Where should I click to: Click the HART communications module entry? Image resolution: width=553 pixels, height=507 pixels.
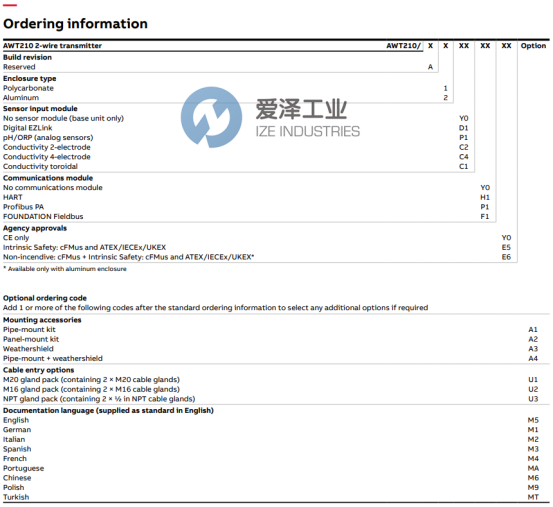[13, 197]
